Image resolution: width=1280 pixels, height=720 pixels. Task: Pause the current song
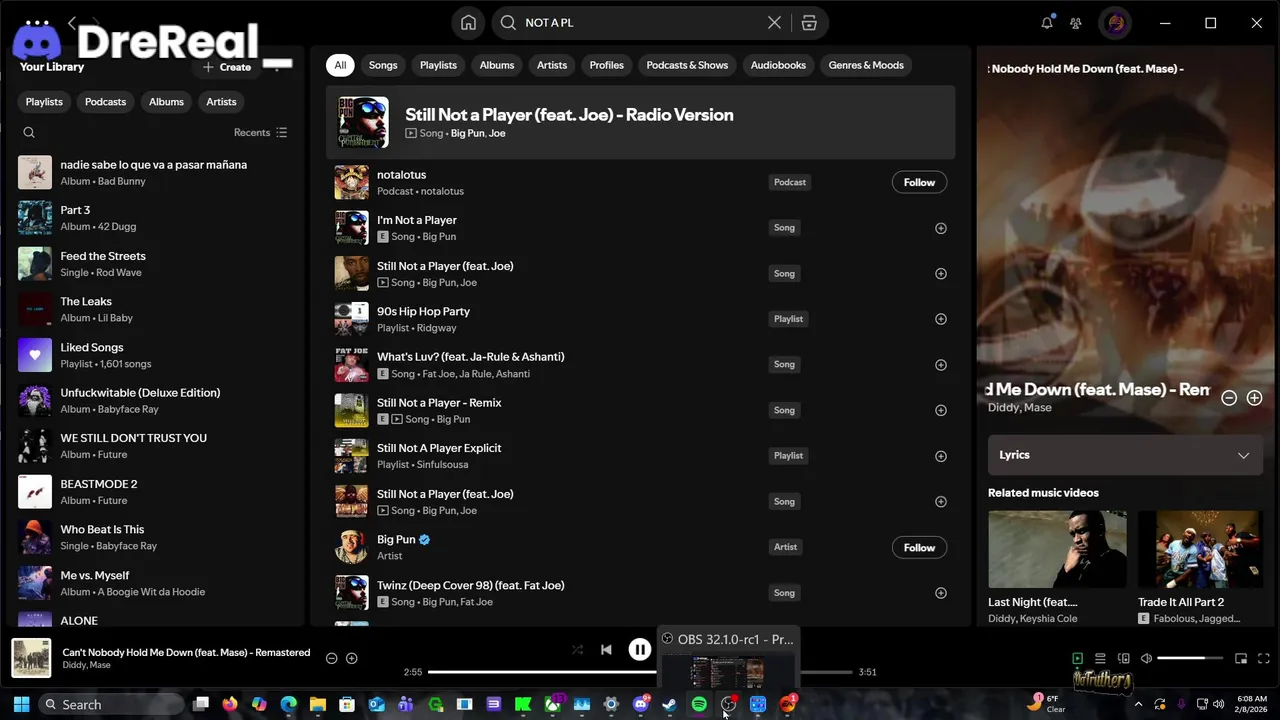coord(640,650)
